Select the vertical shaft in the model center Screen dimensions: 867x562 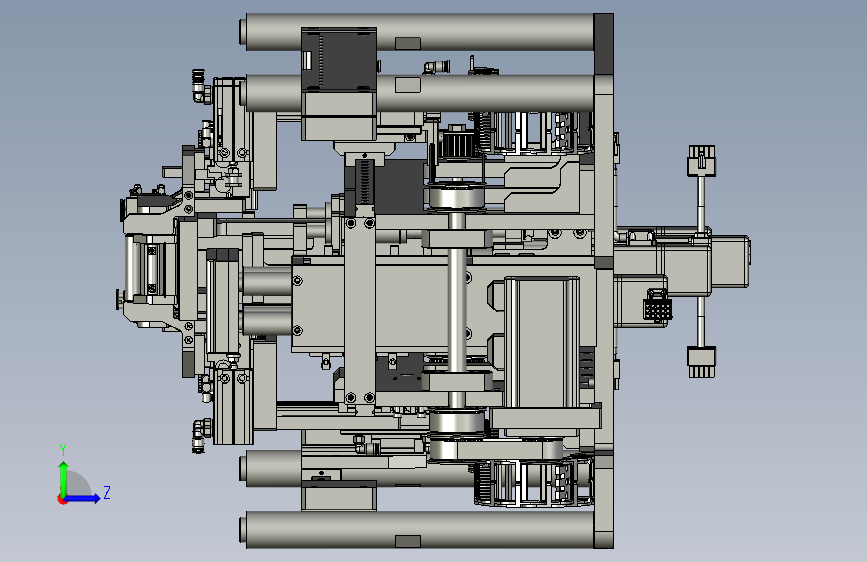(457, 310)
